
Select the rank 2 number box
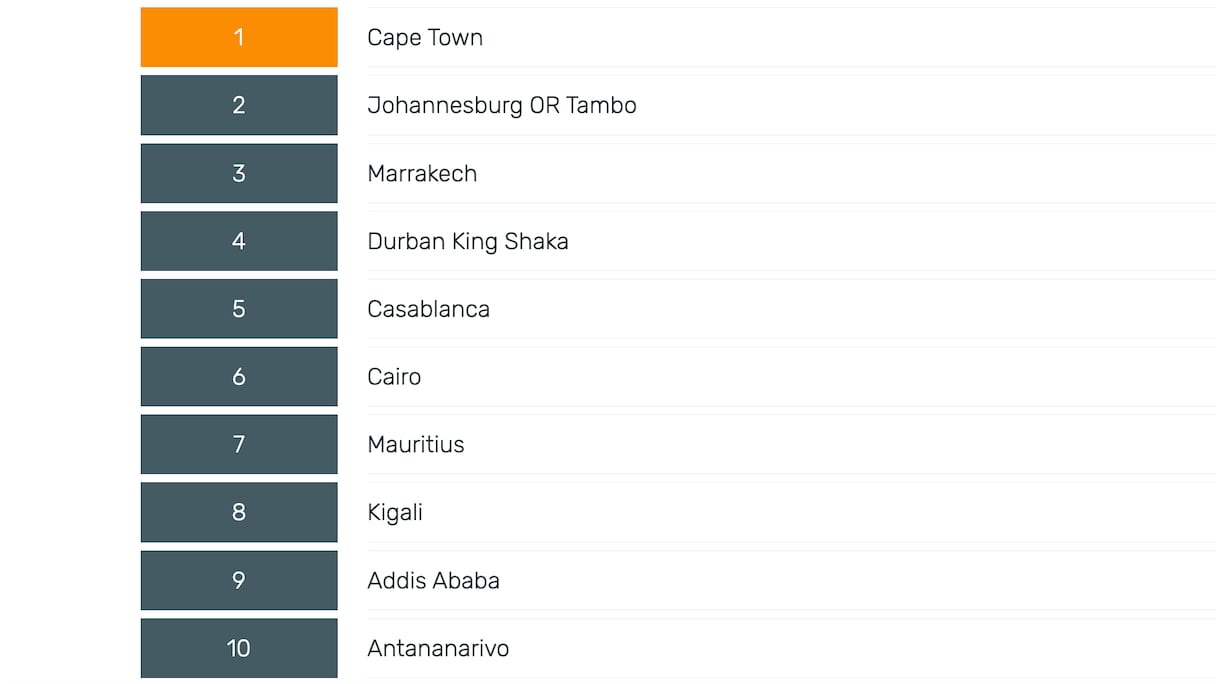point(239,105)
